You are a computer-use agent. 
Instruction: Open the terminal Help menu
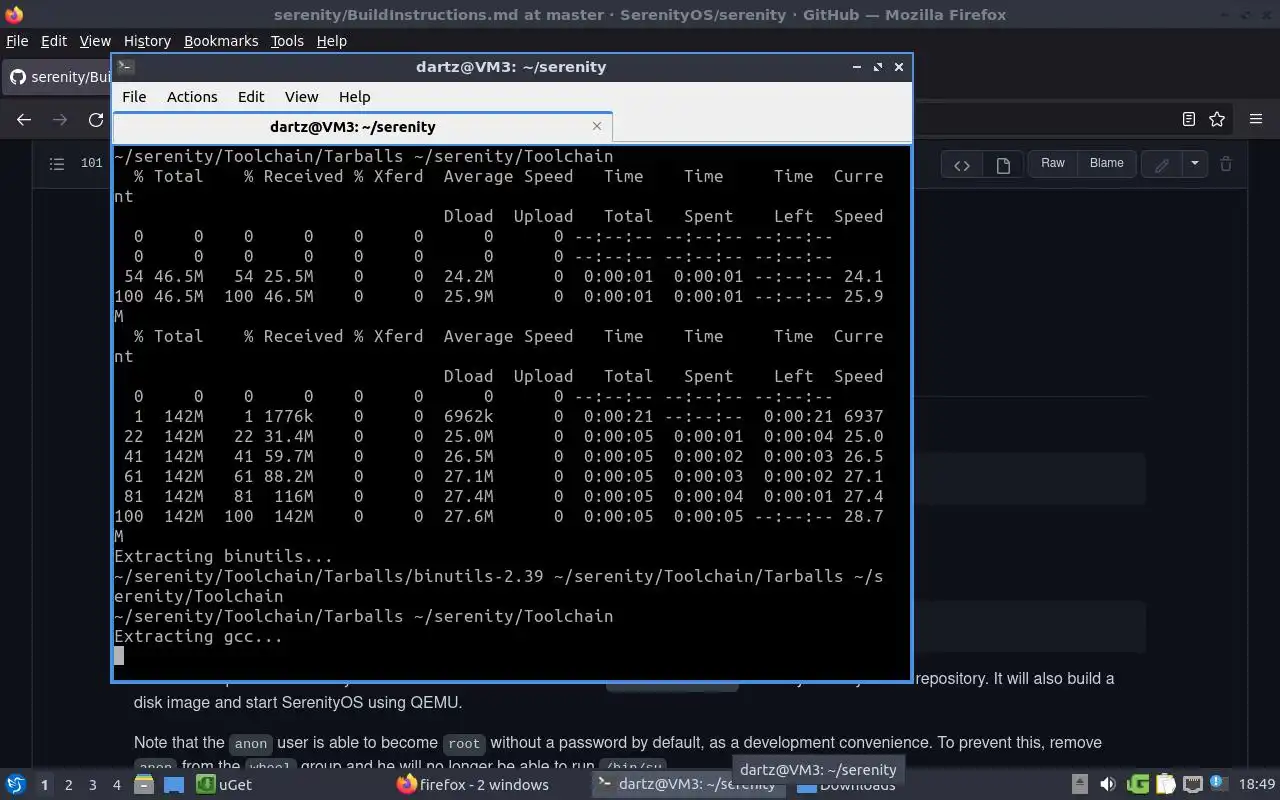coord(354,97)
